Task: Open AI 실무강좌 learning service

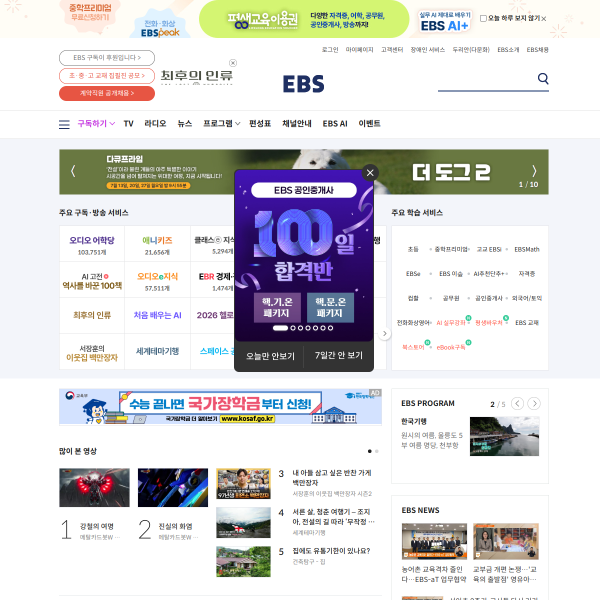Action: click(x=452, y=323)
